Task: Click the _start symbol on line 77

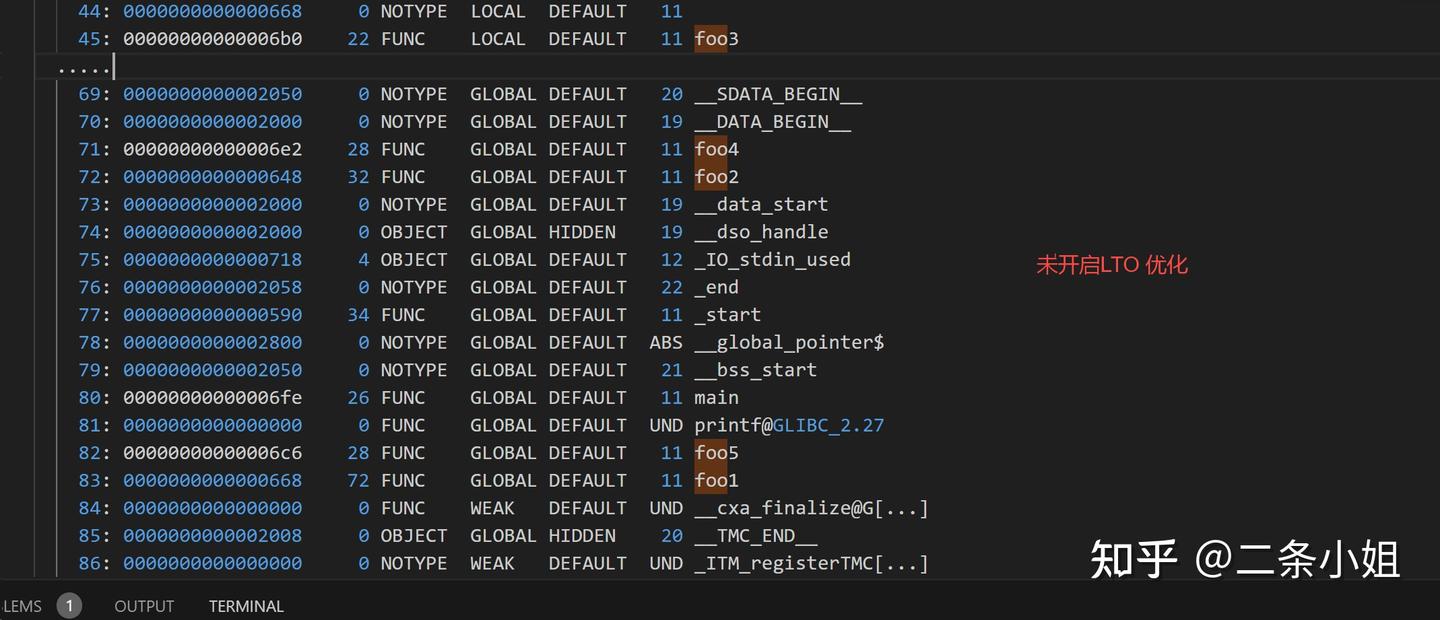Action: click(728, 315)
